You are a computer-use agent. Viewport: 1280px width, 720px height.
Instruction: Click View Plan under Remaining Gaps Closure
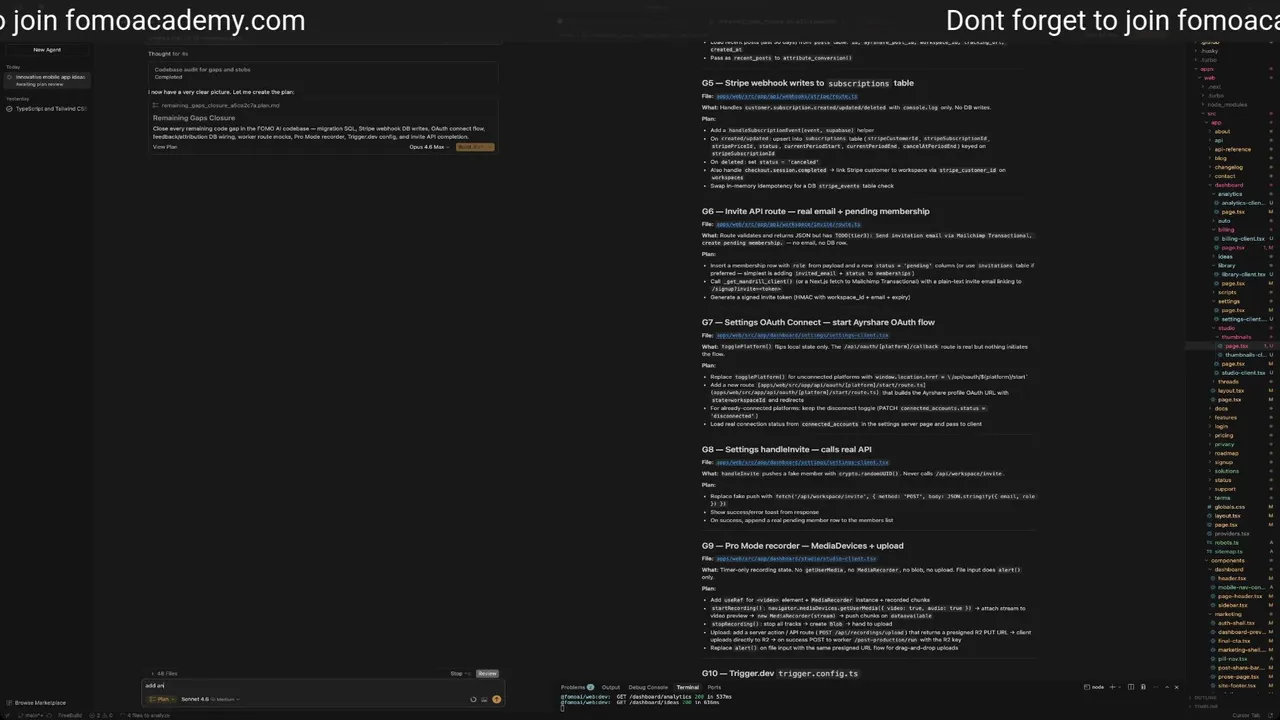click(165, 147)
